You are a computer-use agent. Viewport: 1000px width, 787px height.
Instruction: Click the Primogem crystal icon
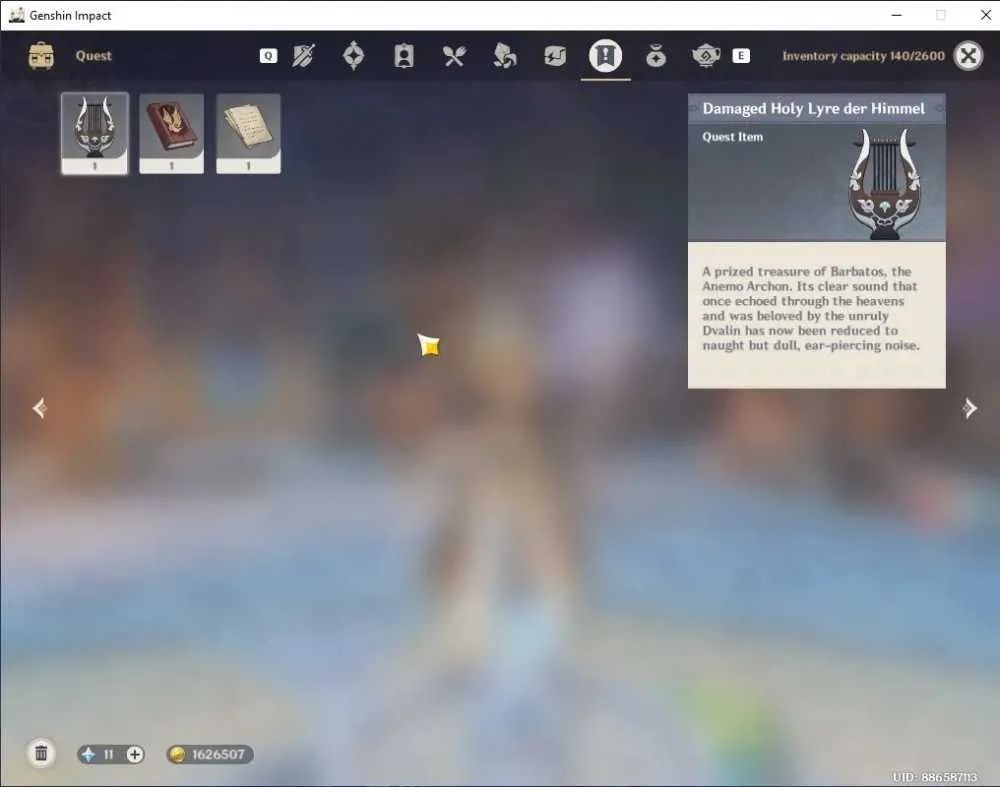88,754
